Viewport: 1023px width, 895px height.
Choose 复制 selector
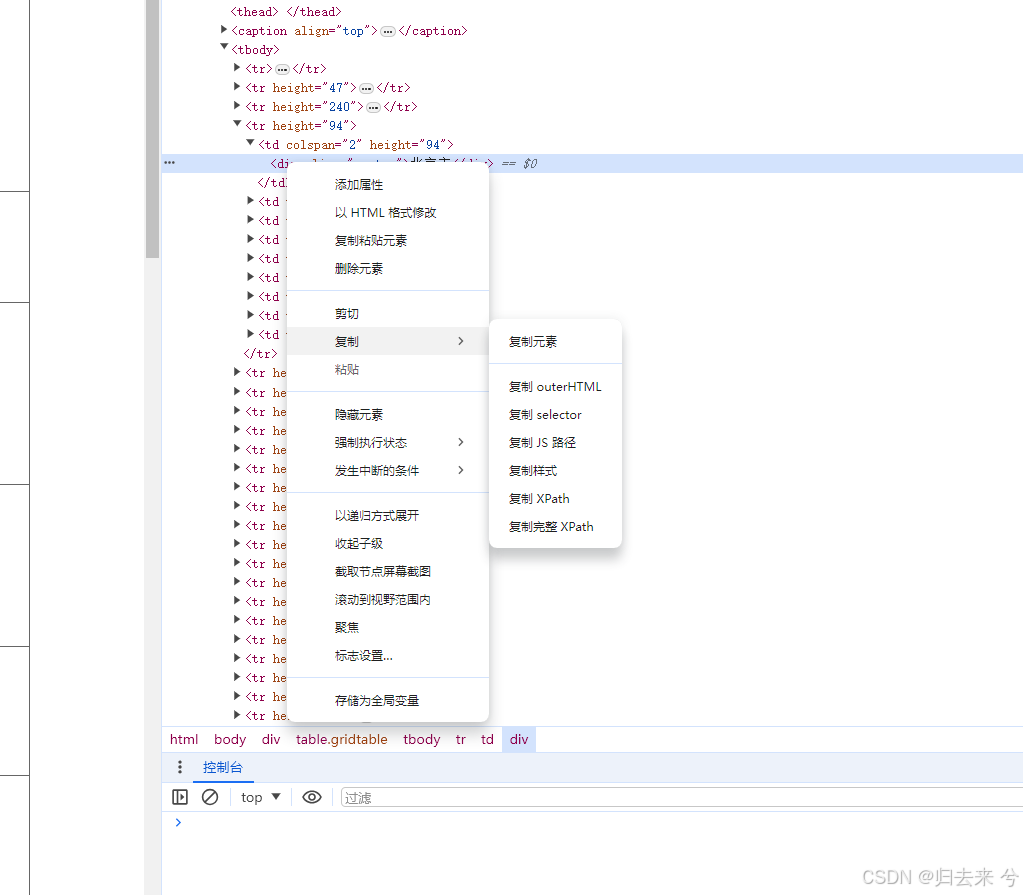point(555,415)
